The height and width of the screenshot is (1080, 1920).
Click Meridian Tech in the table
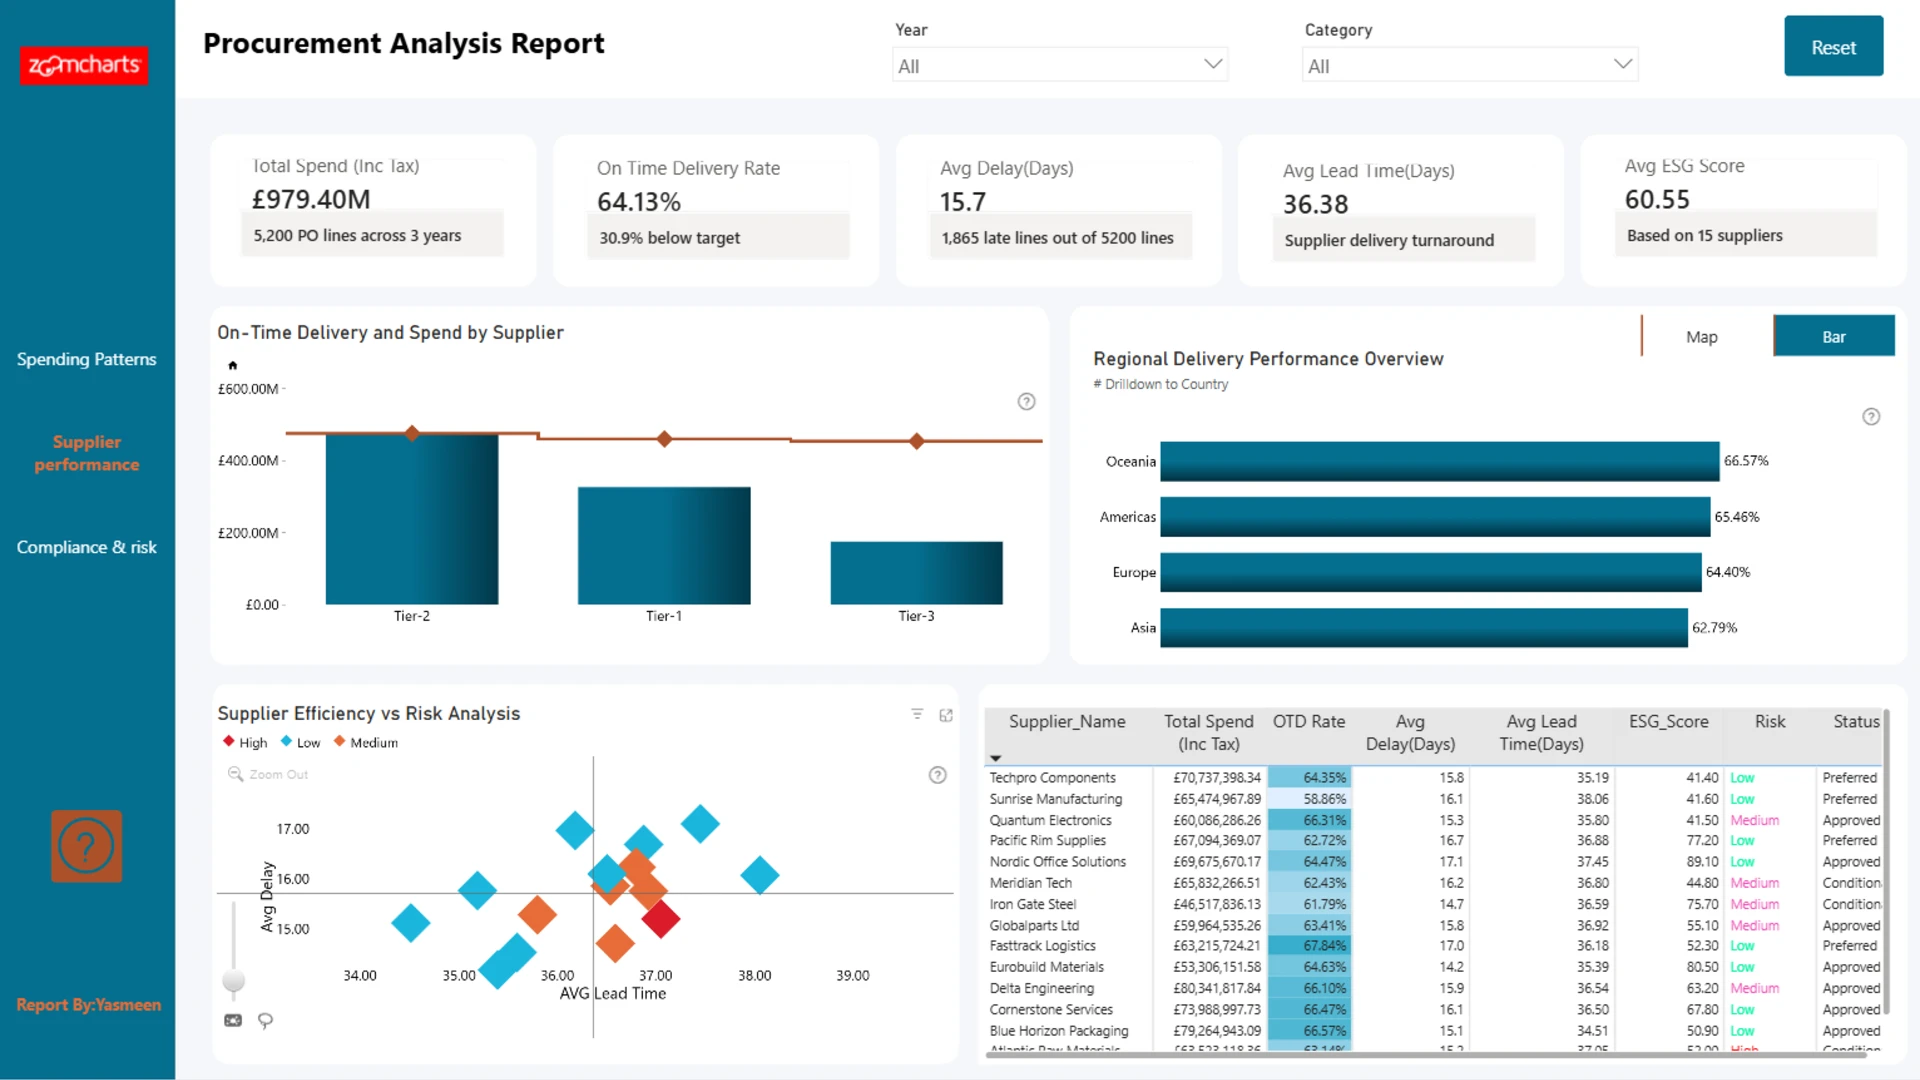click(1031, 883)
